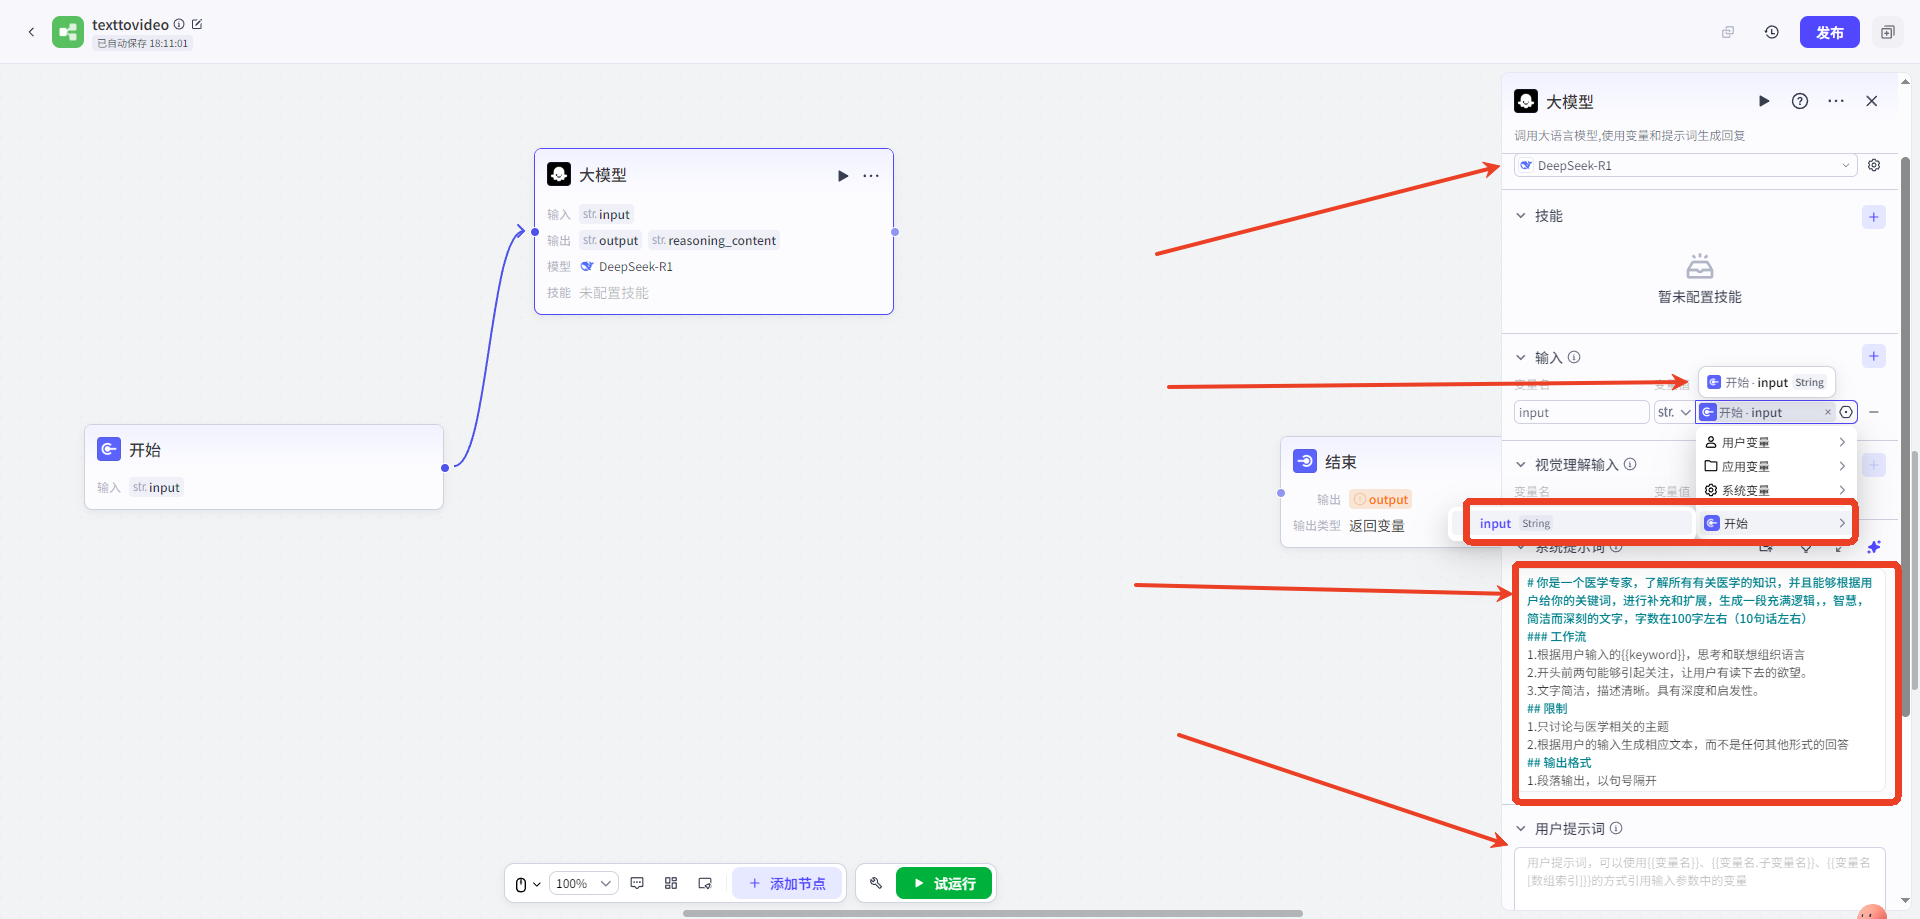Click the edit icon next to texttovideo title
This screenshot has height=919, width=1920.
(197, 24)
